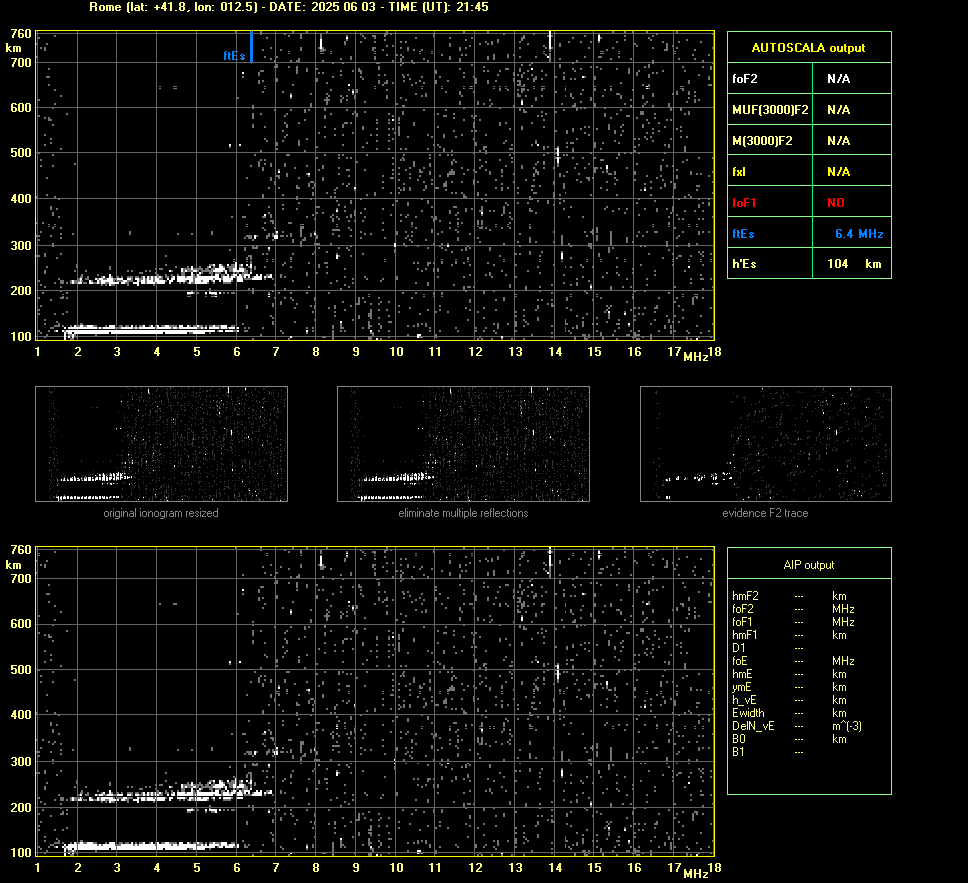Click the AIP output header
Viewport: 968px width, 883px height.
click(809, 565)
